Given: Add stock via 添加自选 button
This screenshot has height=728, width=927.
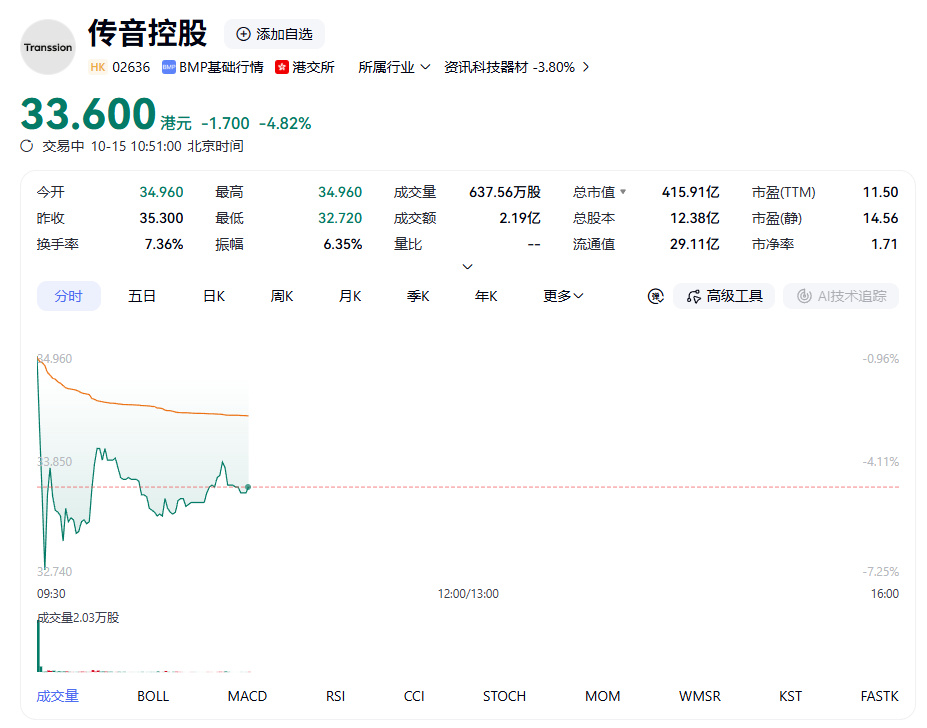Looking at the screenshot, I should [274, 34].
